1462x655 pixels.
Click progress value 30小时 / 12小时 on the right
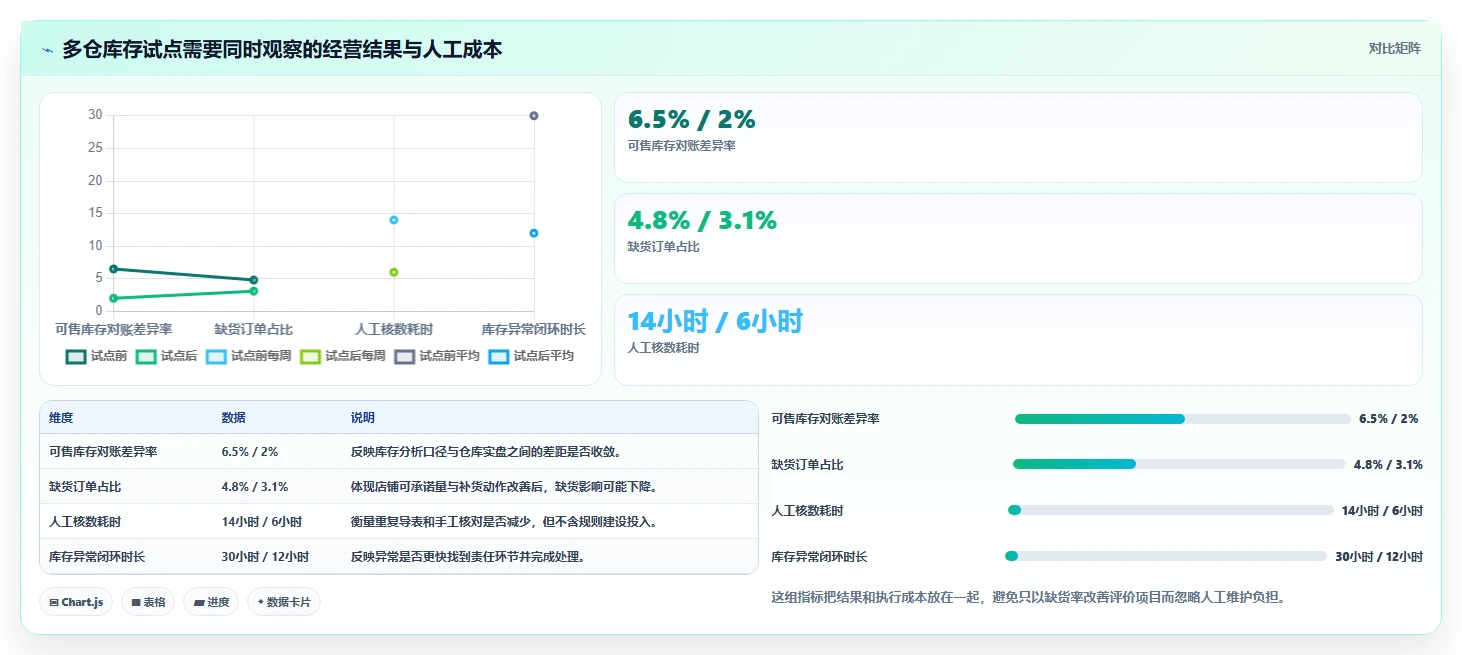click(x=1379, y=557)
